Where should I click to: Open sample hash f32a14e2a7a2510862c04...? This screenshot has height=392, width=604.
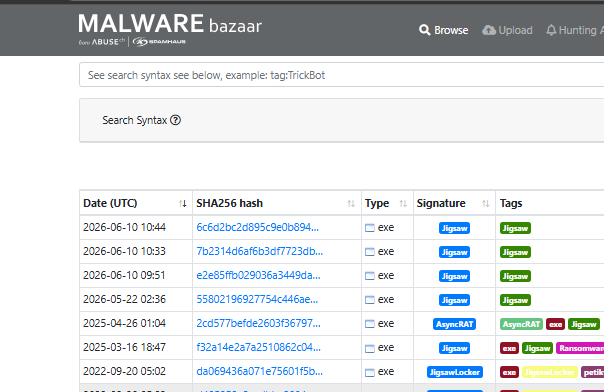tap(258, 347)
